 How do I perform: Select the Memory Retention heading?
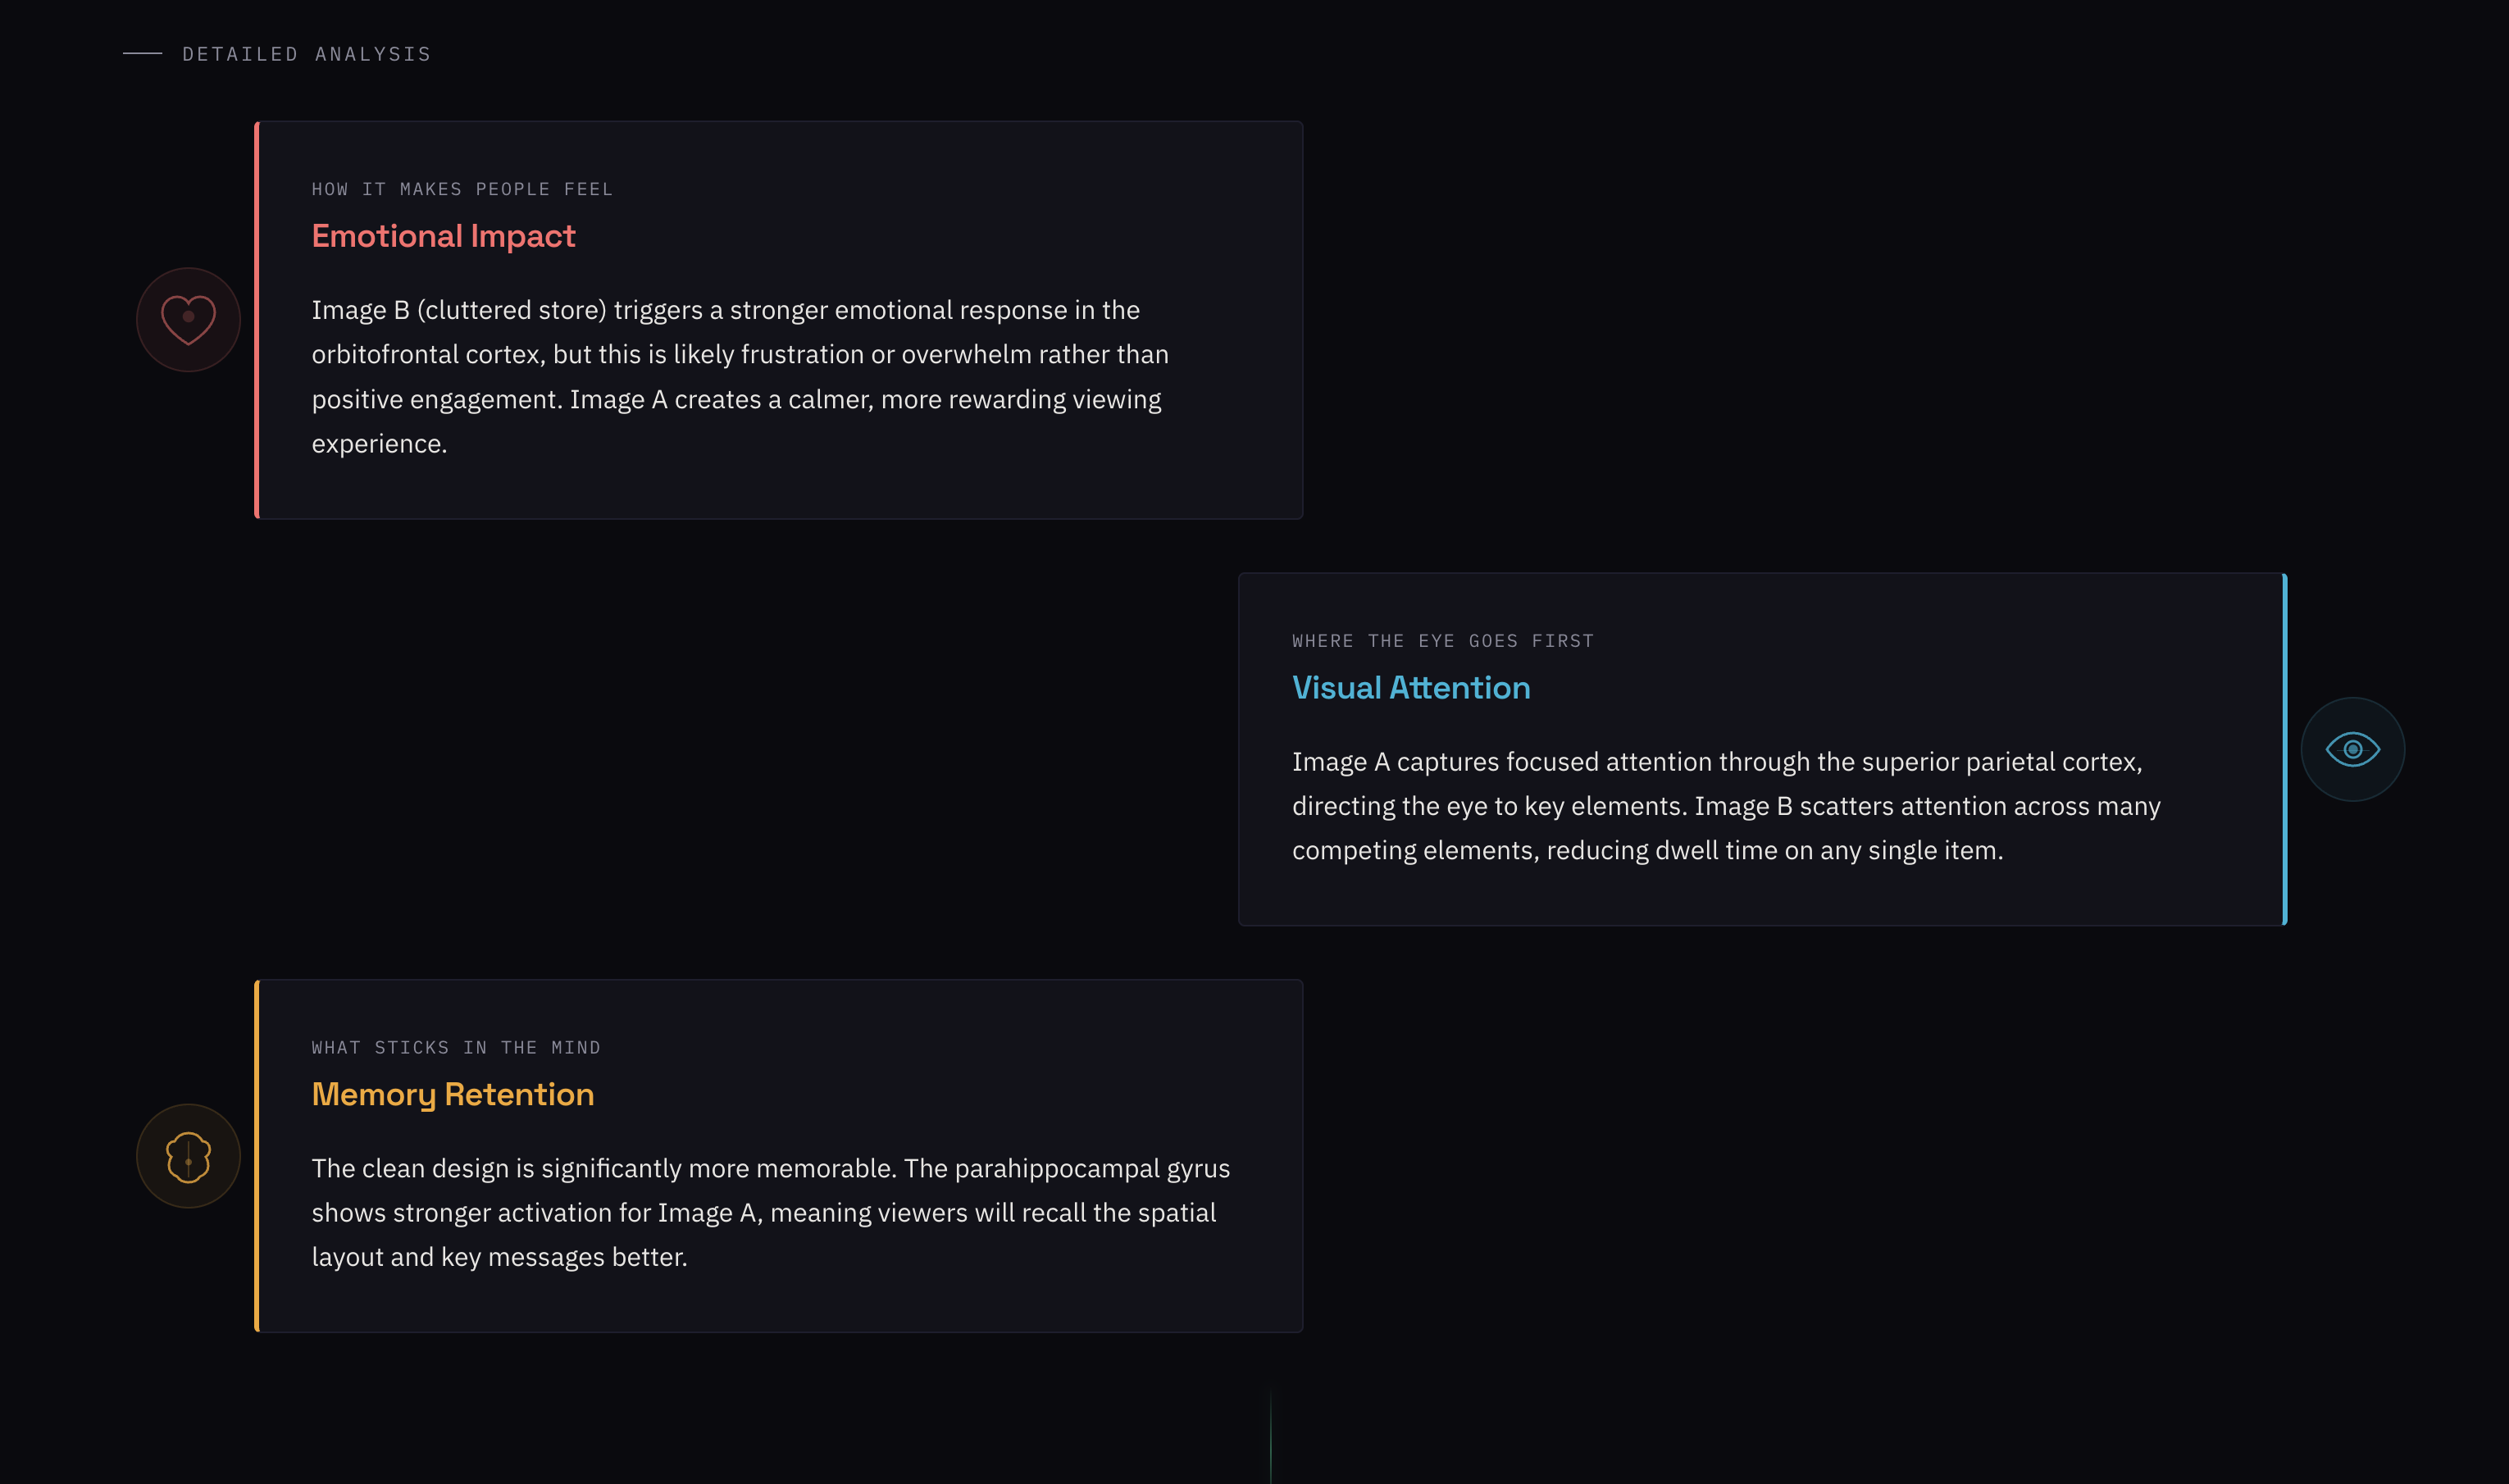[x=452, y=1095]
